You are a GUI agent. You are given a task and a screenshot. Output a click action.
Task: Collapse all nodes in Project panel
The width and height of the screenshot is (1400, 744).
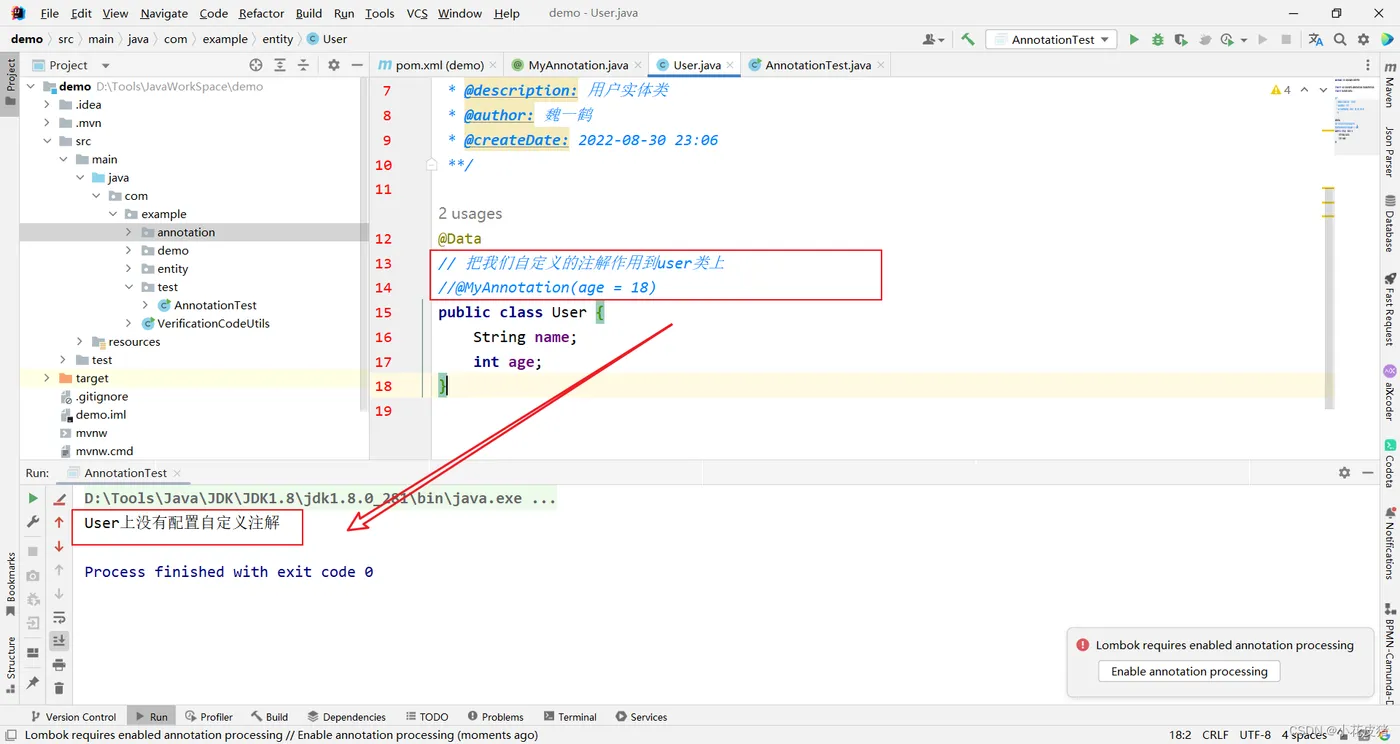304,65
